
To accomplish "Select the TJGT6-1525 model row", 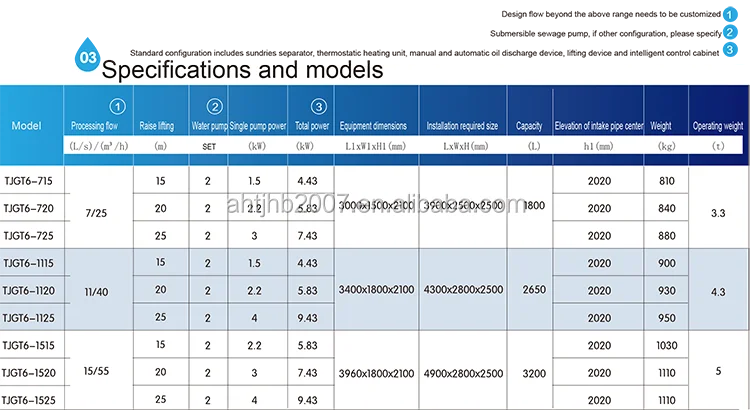I will [29, 399].
